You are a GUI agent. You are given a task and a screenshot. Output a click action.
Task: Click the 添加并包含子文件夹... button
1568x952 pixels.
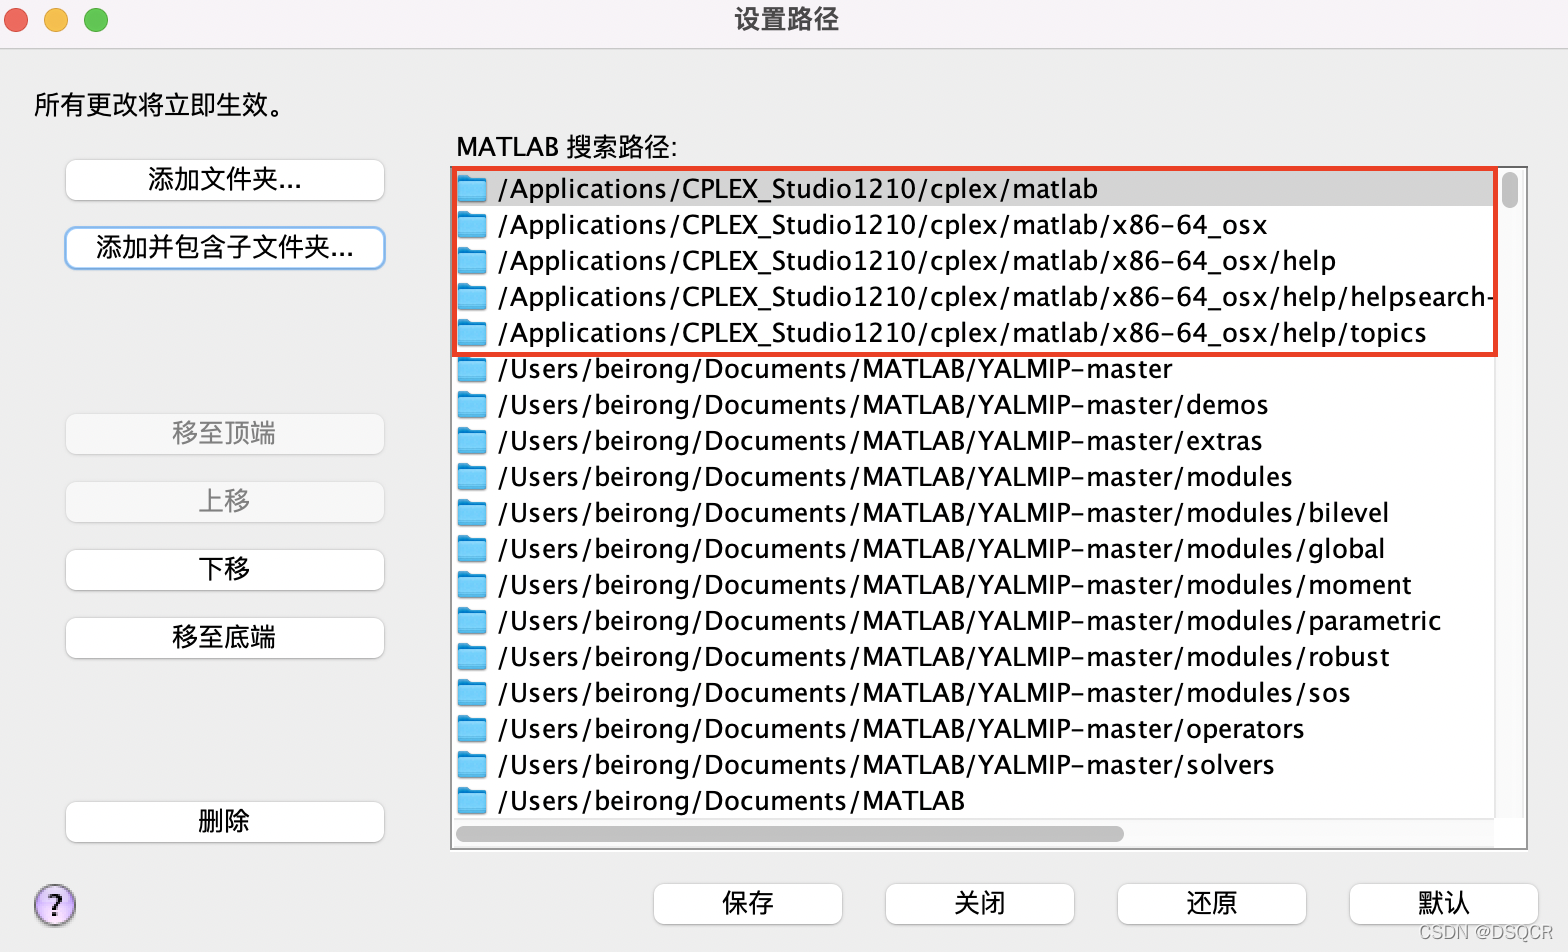pos(225,248)
